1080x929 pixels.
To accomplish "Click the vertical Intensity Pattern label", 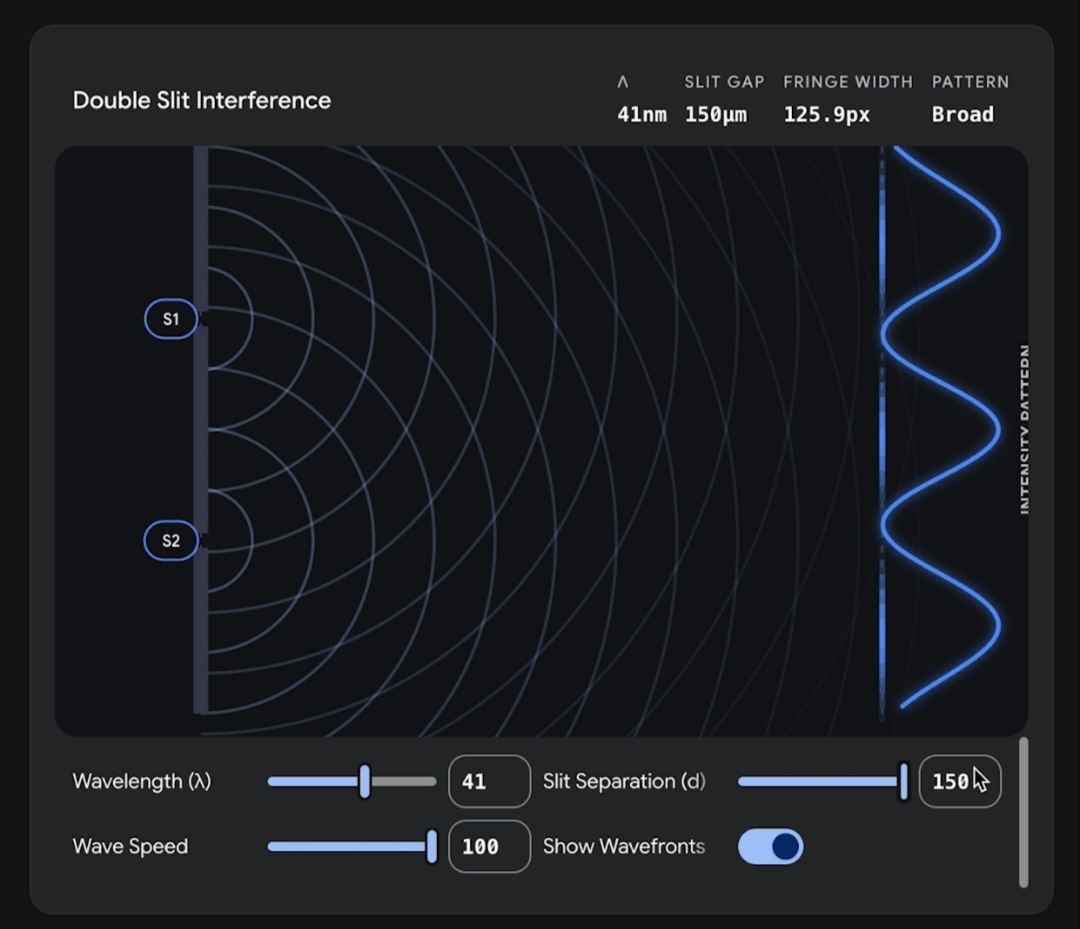I will [1024, 430].
